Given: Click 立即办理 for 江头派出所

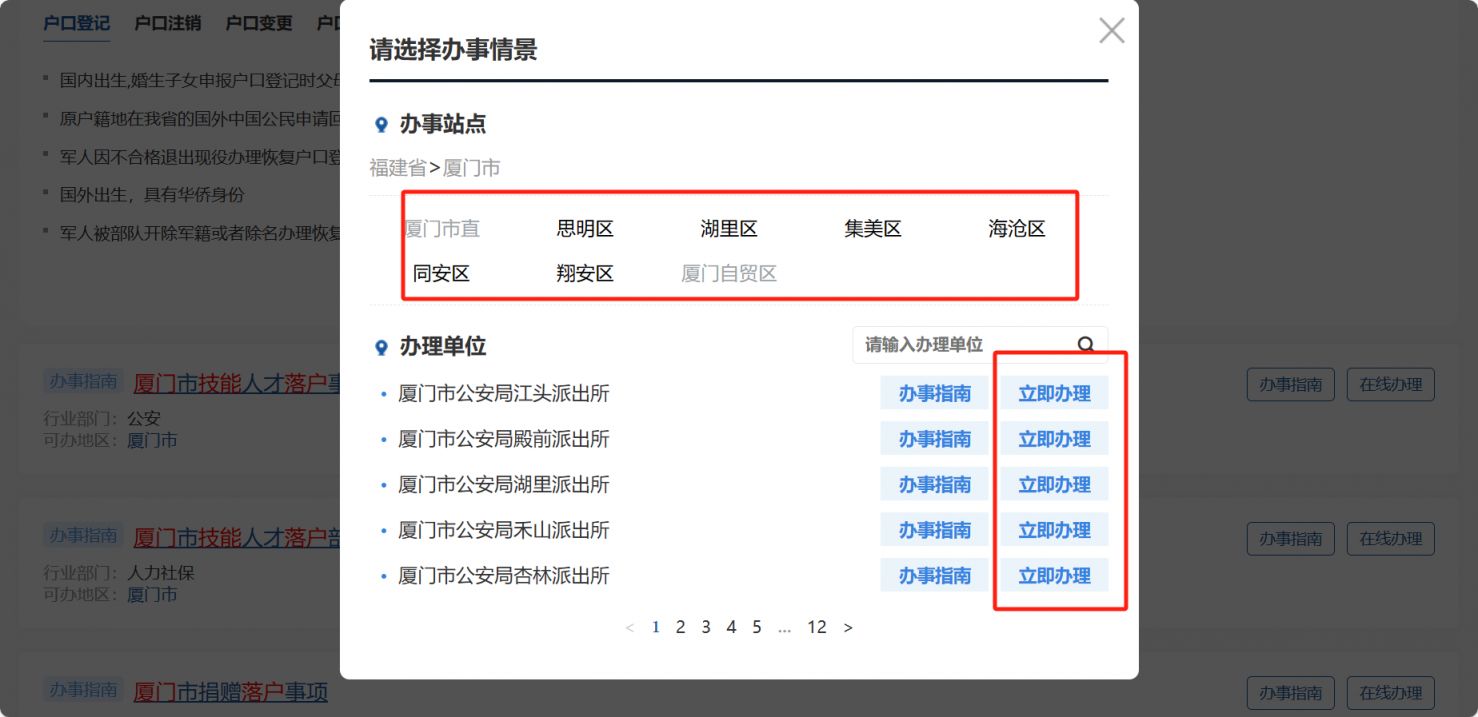Looking at the screenshot, I should [1054, 394].
